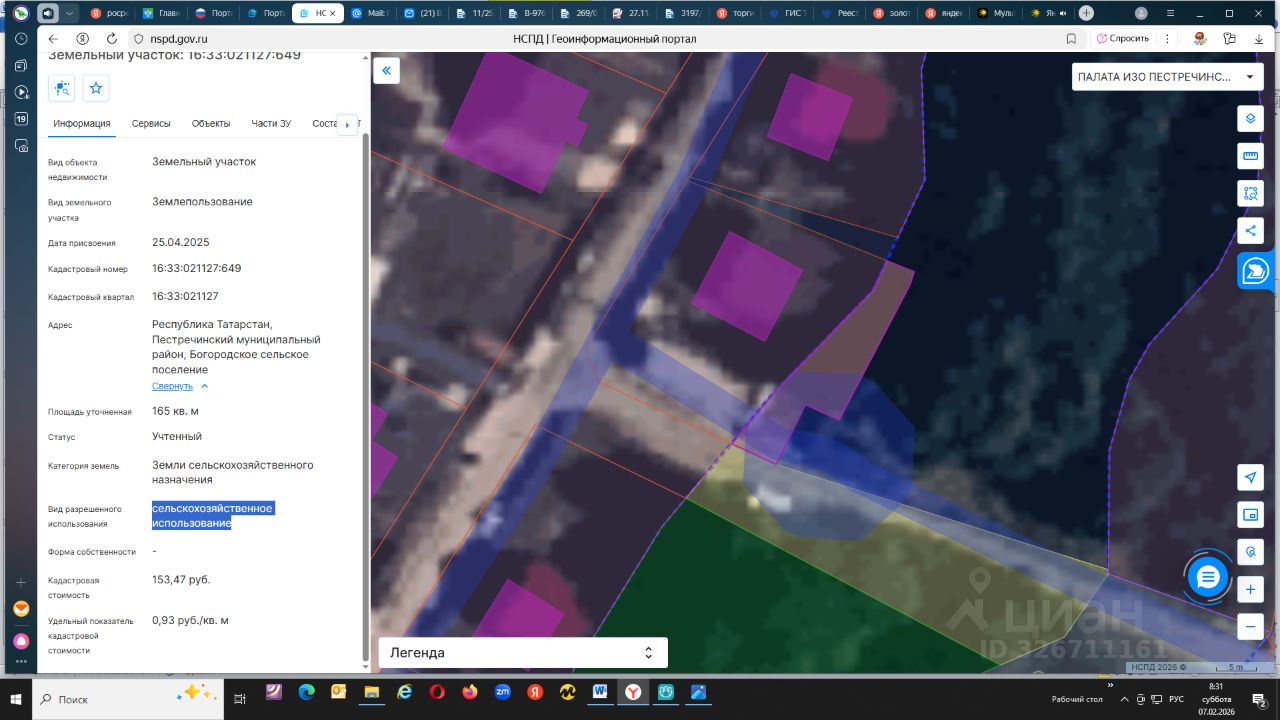
Task: Collapse the left information panel
Action: [386, 71]
